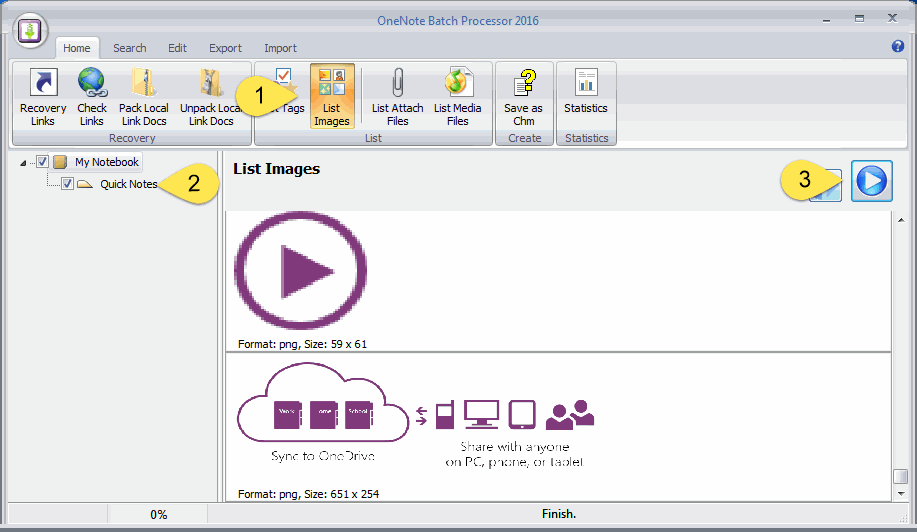917x532 pixels.
Task: Click Save as Chm
Action: (x=523, y=96)
